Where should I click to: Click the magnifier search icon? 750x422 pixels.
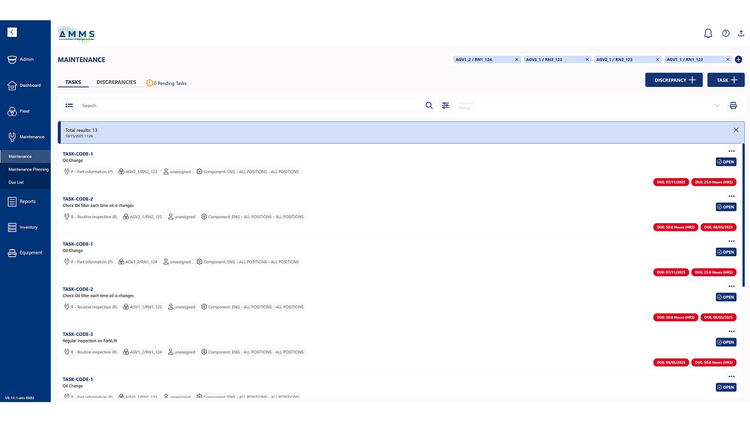tap(429, 105)
